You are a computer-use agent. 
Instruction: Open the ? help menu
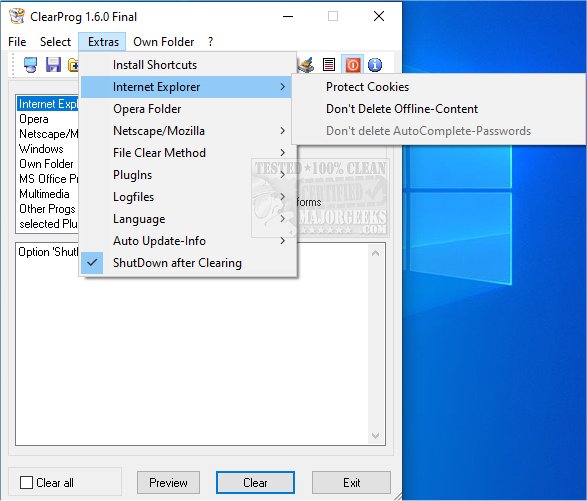tap(211, 42)
